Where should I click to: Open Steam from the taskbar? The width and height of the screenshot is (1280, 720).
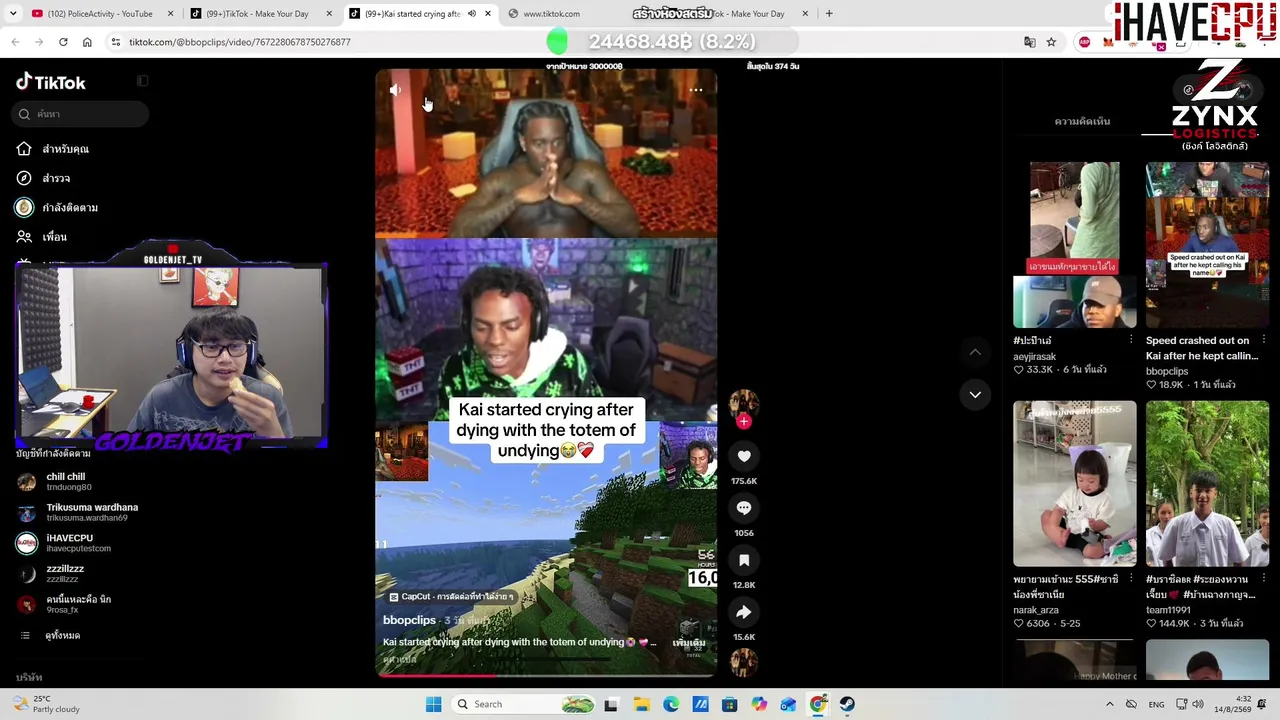pos(847,704)
